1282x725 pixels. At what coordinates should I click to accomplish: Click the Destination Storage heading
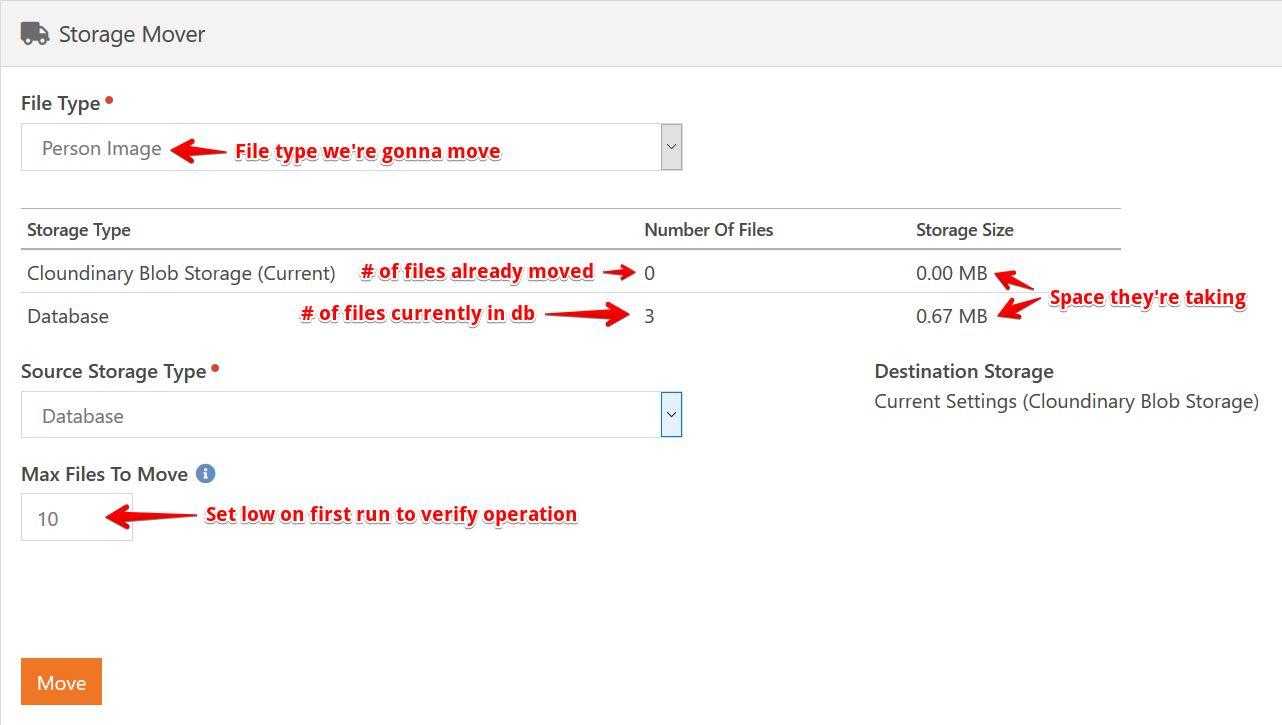point(964,372)
